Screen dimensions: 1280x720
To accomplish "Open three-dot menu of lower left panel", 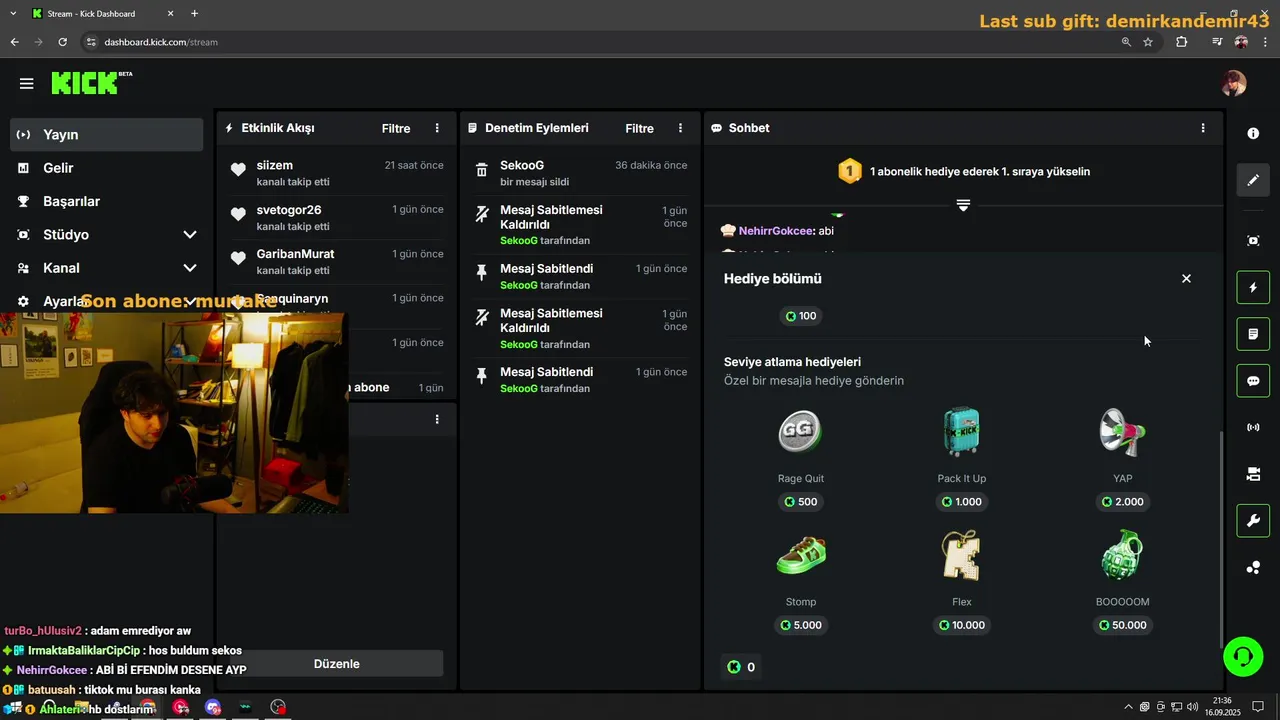I will 437,419.
